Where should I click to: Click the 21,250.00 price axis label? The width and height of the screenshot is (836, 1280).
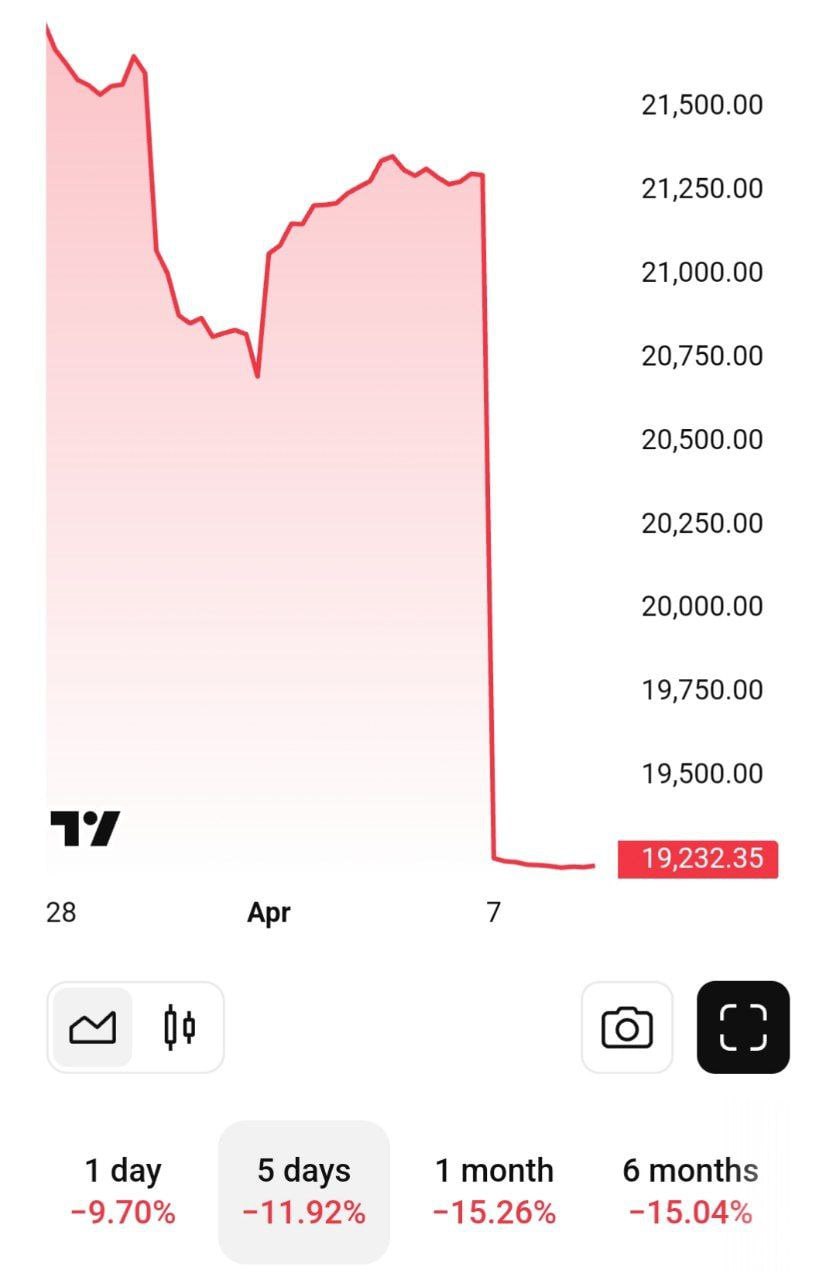702,188
